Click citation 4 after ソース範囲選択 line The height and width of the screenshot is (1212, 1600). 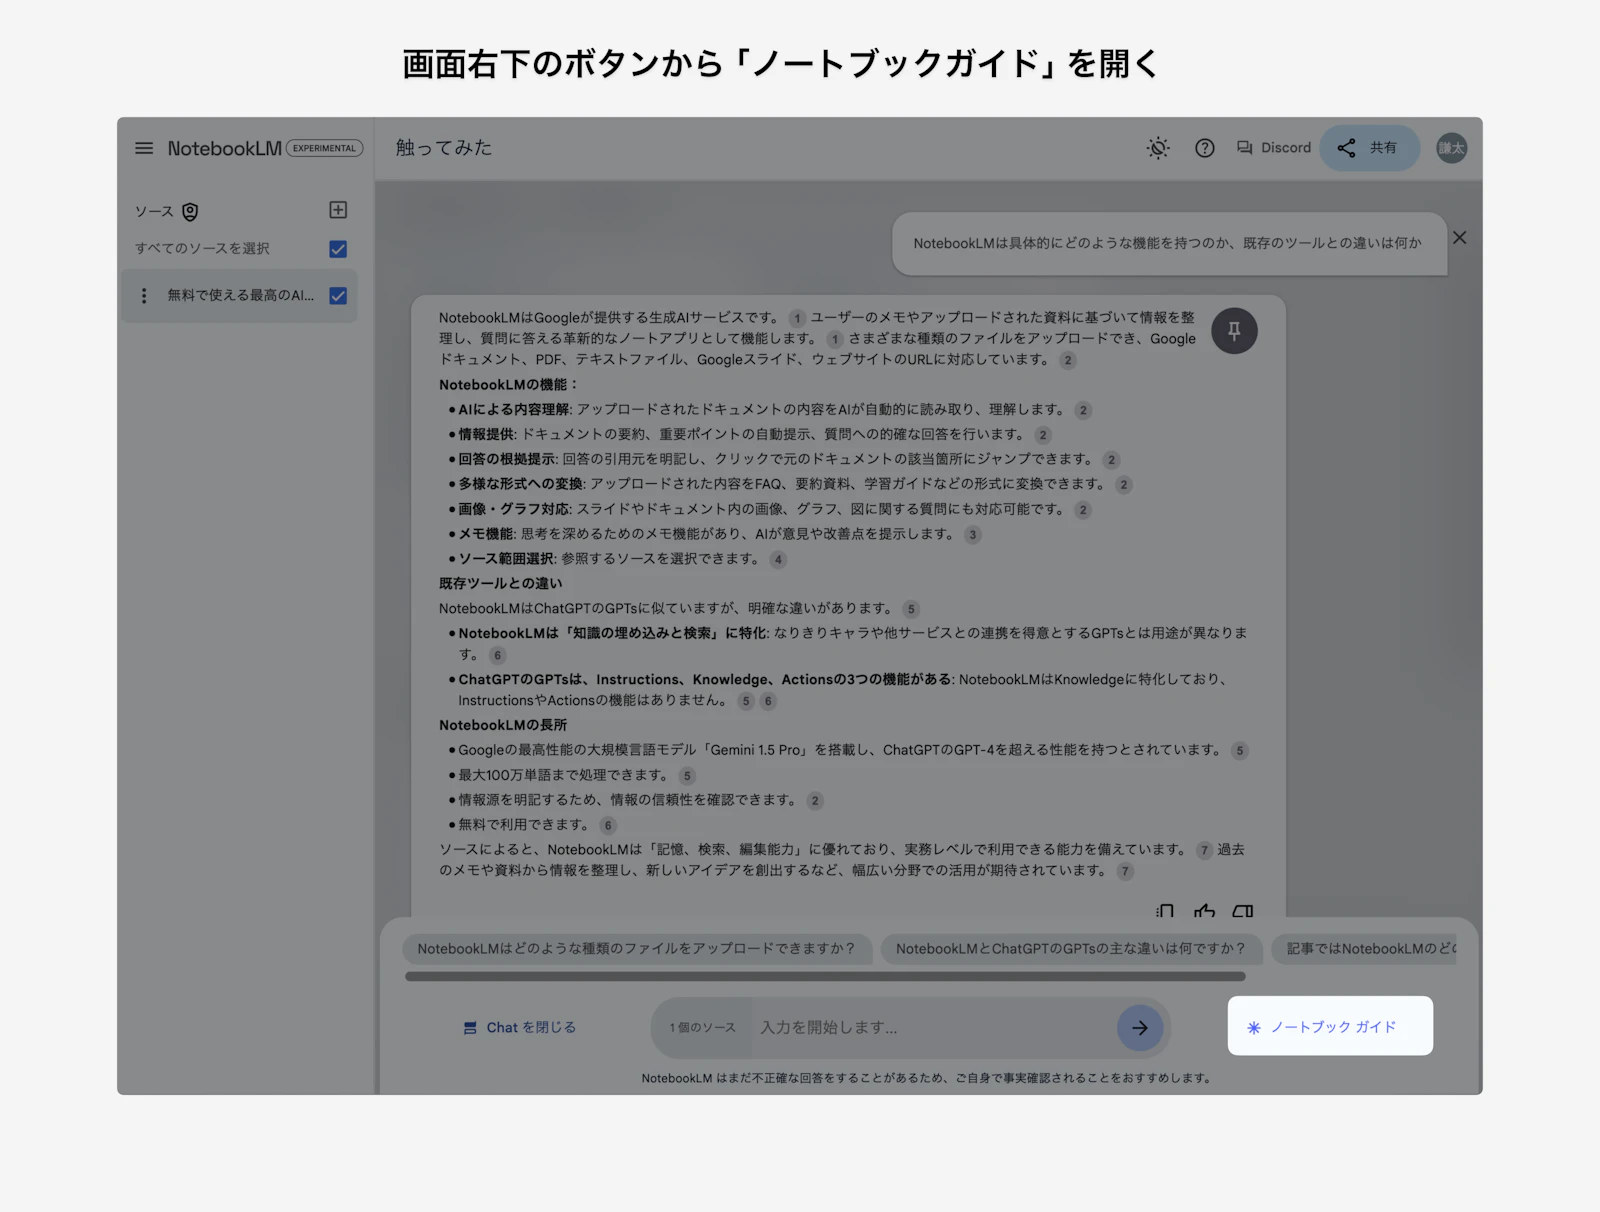coord(778,560)
